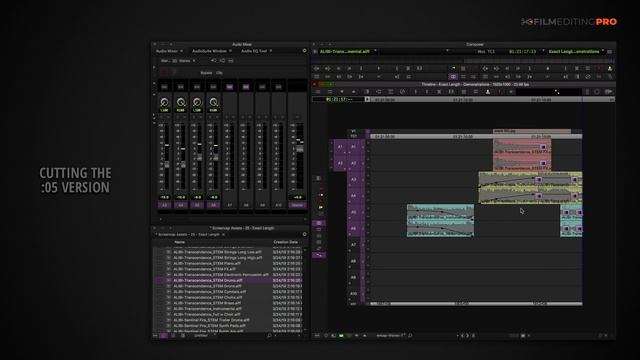Click the horizontal scrollbar below the timeline tracks
640x360 pixels.
pos(476,304)
